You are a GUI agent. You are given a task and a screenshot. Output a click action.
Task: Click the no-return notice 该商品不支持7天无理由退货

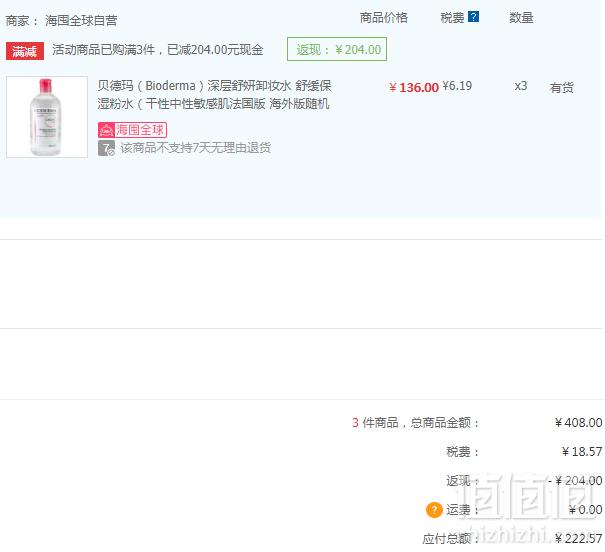coord(196,148)
